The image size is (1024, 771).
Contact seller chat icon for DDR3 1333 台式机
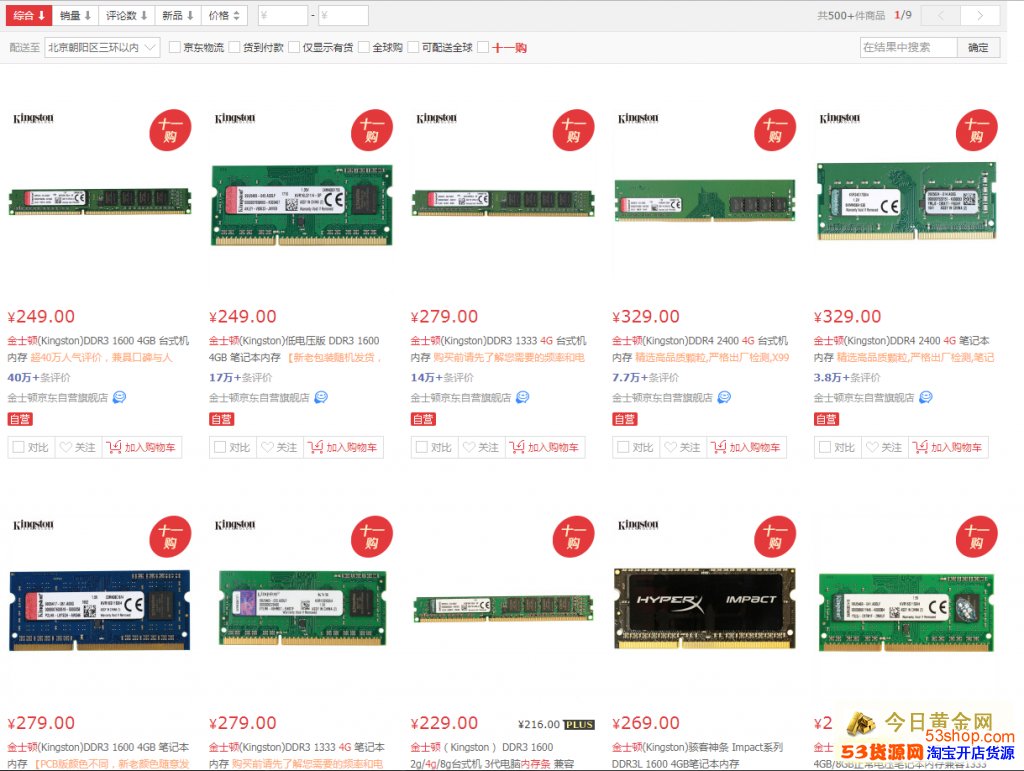[523, 397]
